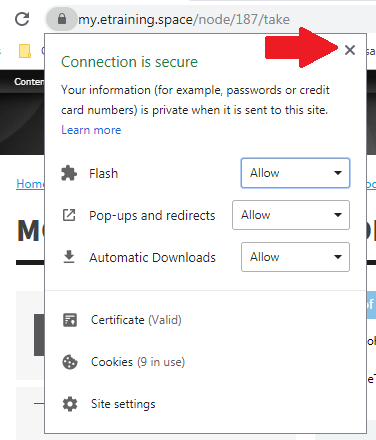Open Certificate (Valid) details

136,320
